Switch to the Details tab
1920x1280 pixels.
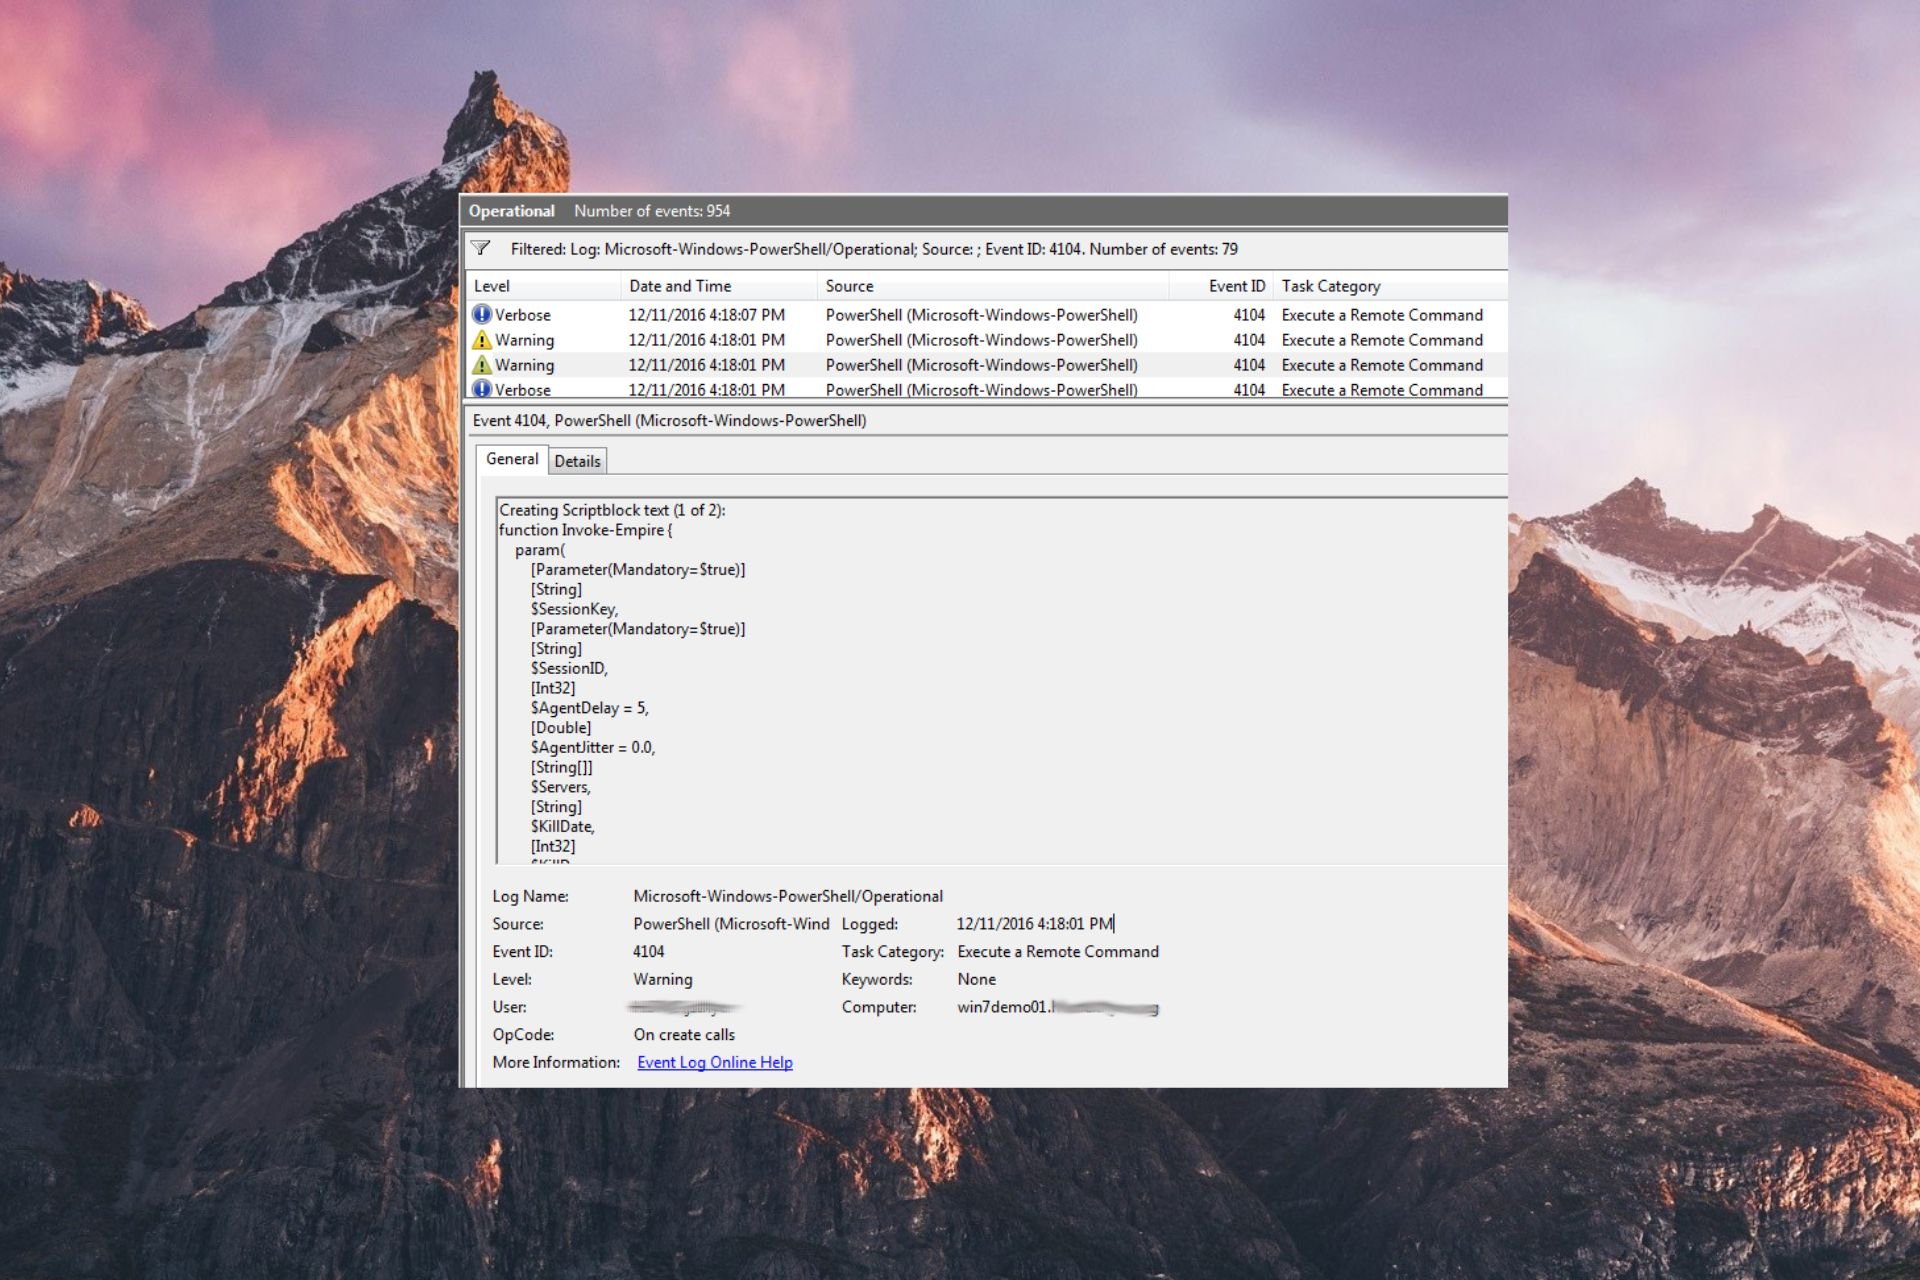click(578, 461)
